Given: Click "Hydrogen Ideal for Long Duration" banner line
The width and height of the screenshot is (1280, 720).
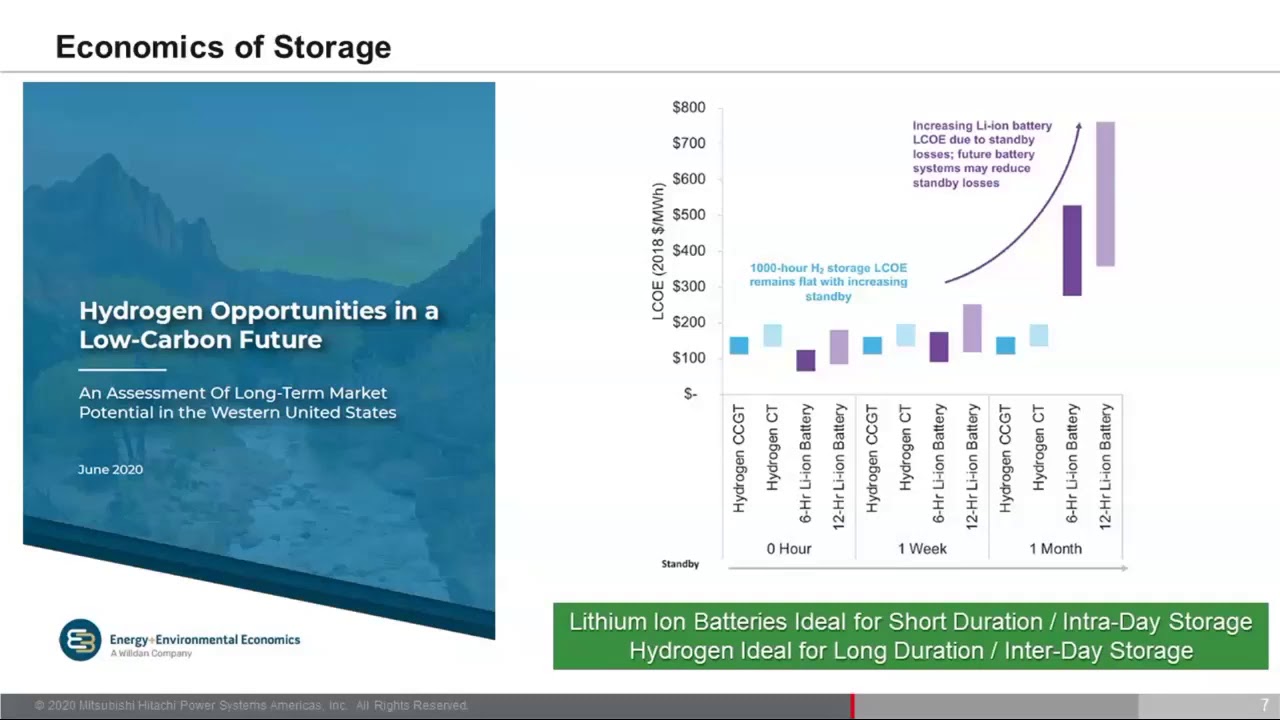Looking at the screenshot, I should pos(911,651).
